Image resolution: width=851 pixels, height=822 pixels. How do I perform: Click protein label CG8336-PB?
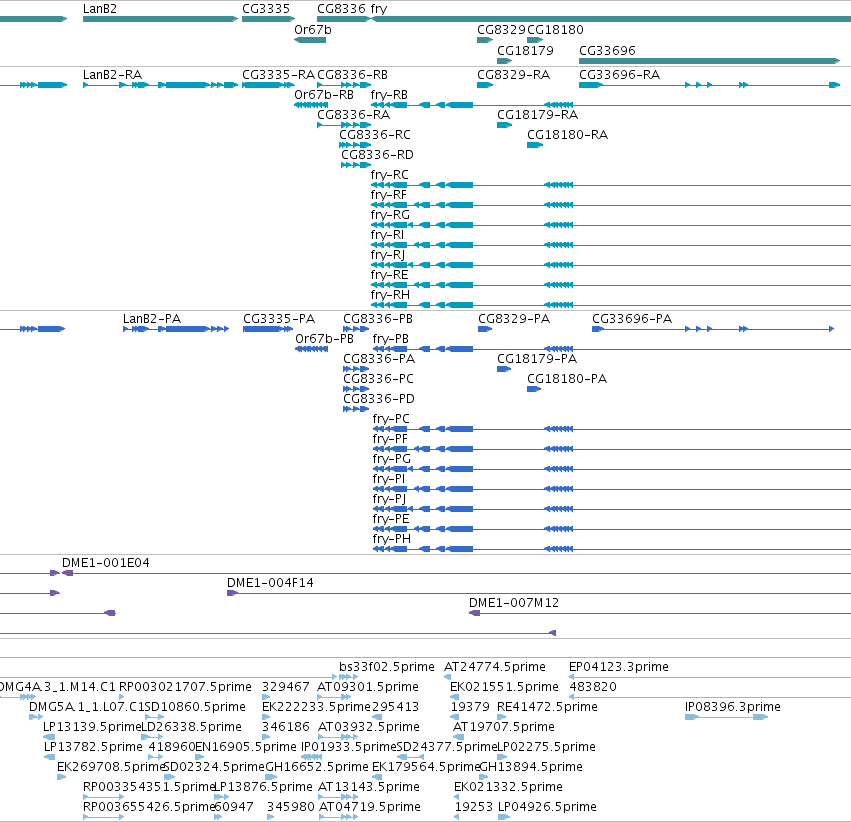pyautogui.click(x=378, y=318)
